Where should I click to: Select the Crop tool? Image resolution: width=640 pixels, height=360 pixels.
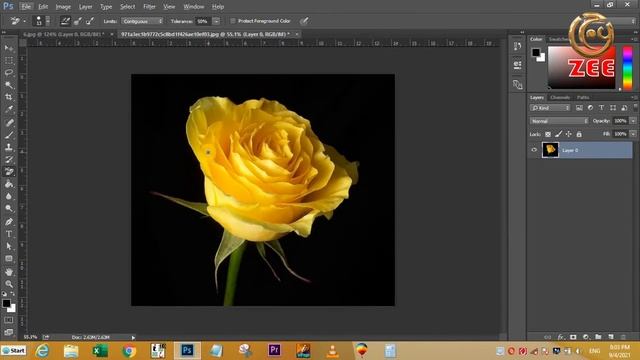[x=9, y=97]
